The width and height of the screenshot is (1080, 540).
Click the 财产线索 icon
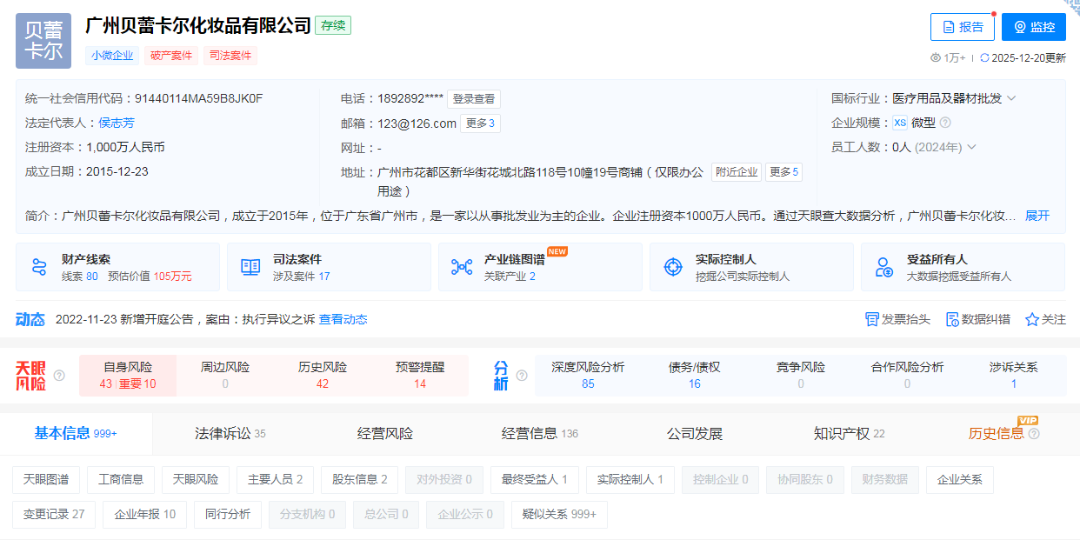(40, 267)
